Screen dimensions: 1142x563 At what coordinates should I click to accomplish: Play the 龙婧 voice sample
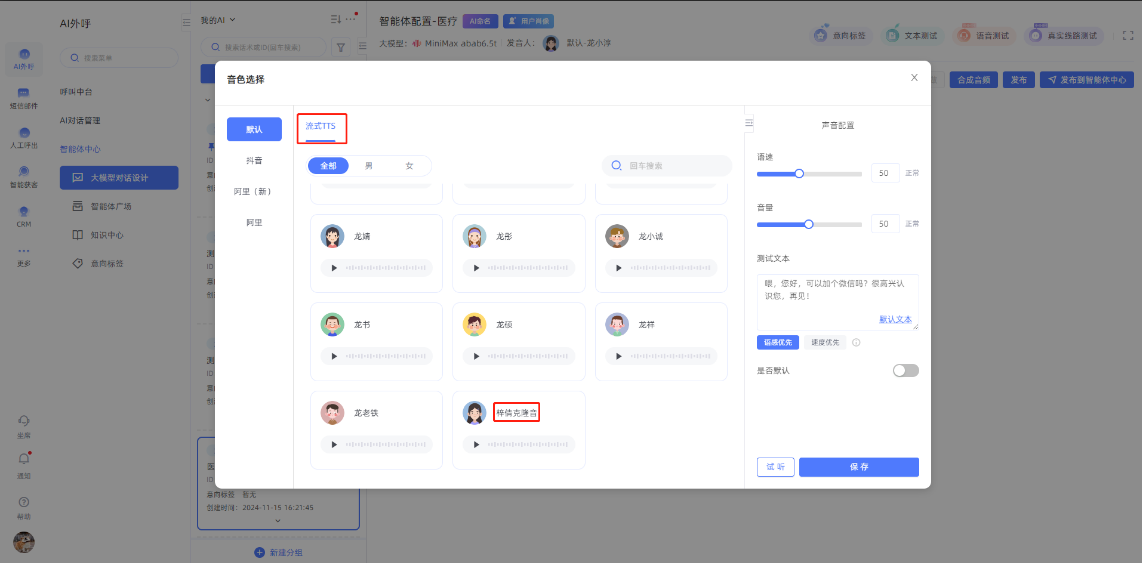click(x=333, y=268)
